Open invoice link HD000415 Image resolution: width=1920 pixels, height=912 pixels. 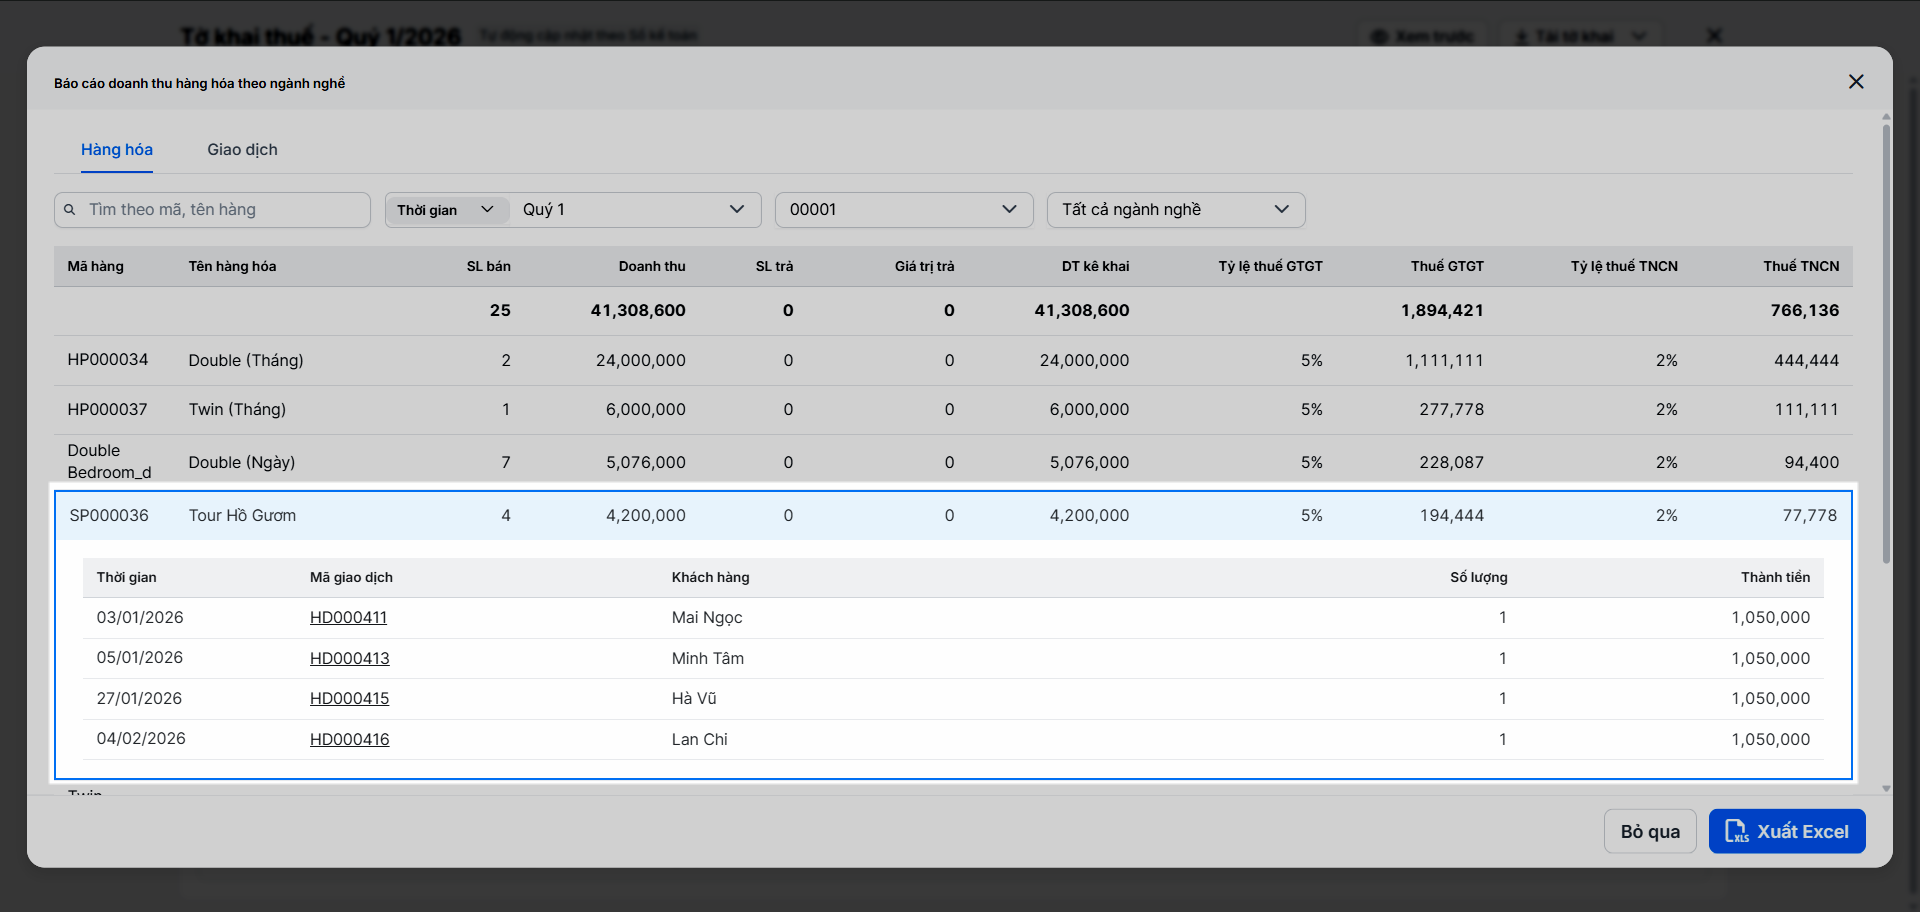349,699
